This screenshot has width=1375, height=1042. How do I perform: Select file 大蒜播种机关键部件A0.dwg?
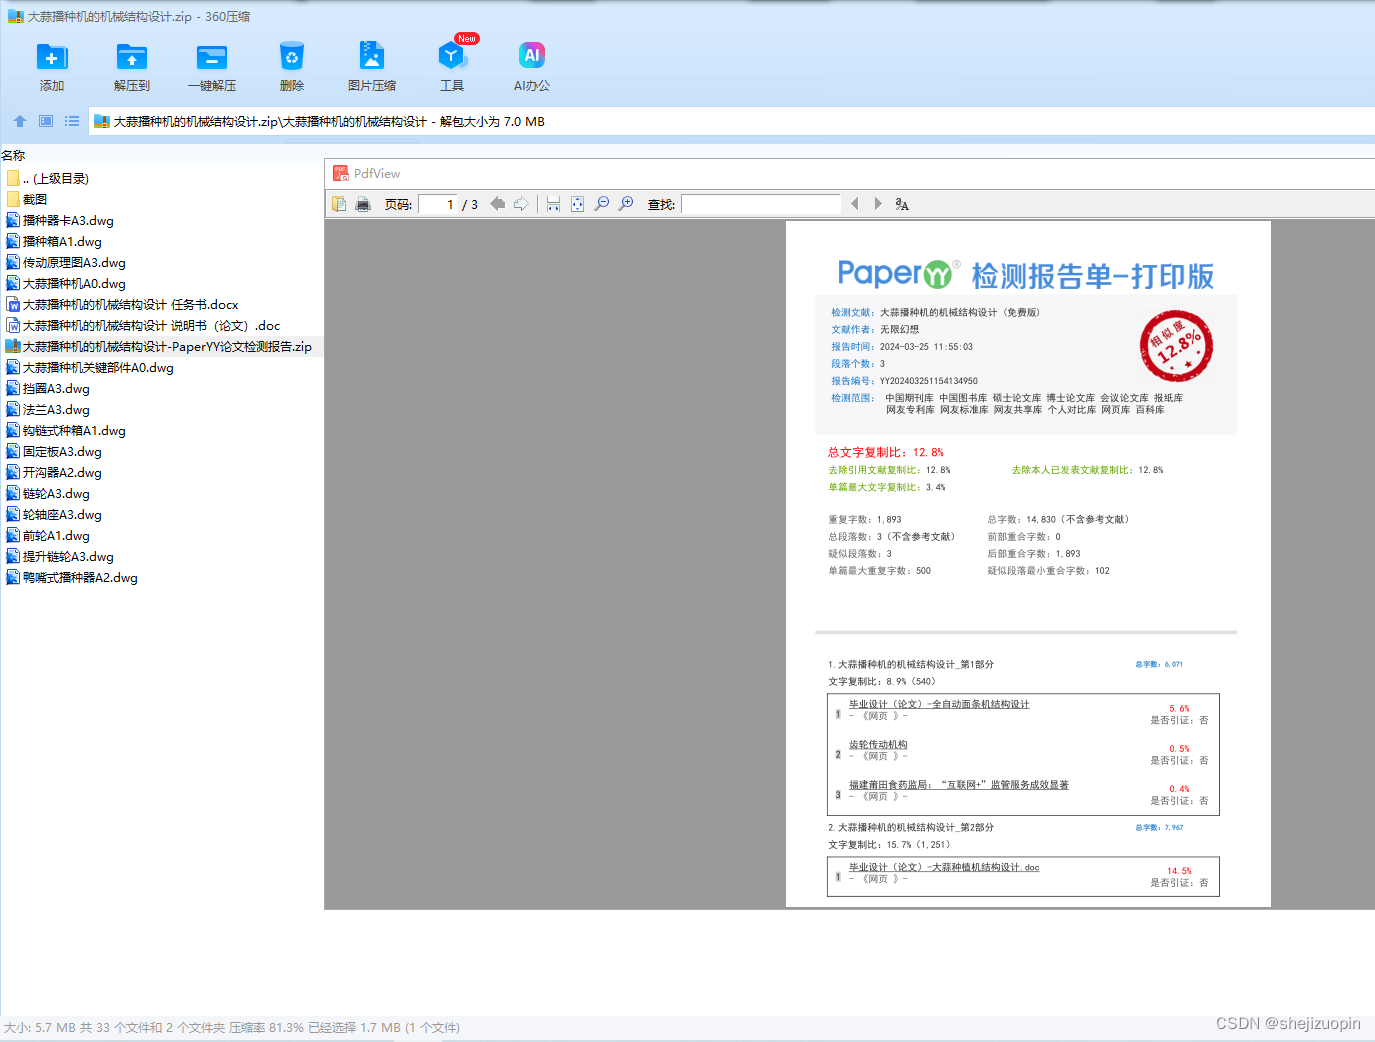(x=90, y=367)
